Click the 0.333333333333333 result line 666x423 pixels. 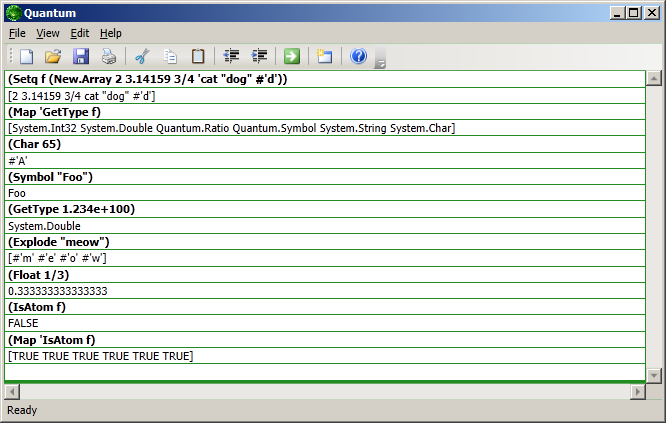point(325,291)
